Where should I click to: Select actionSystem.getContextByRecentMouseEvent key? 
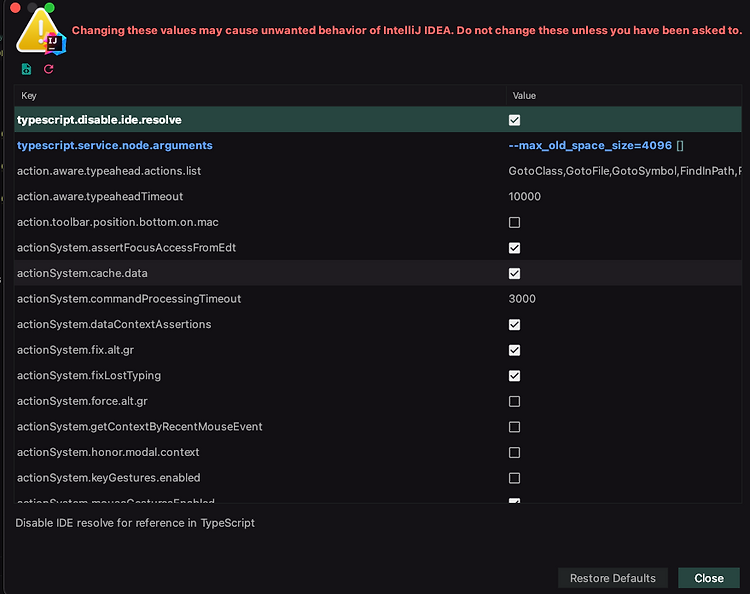pos(140,427)
